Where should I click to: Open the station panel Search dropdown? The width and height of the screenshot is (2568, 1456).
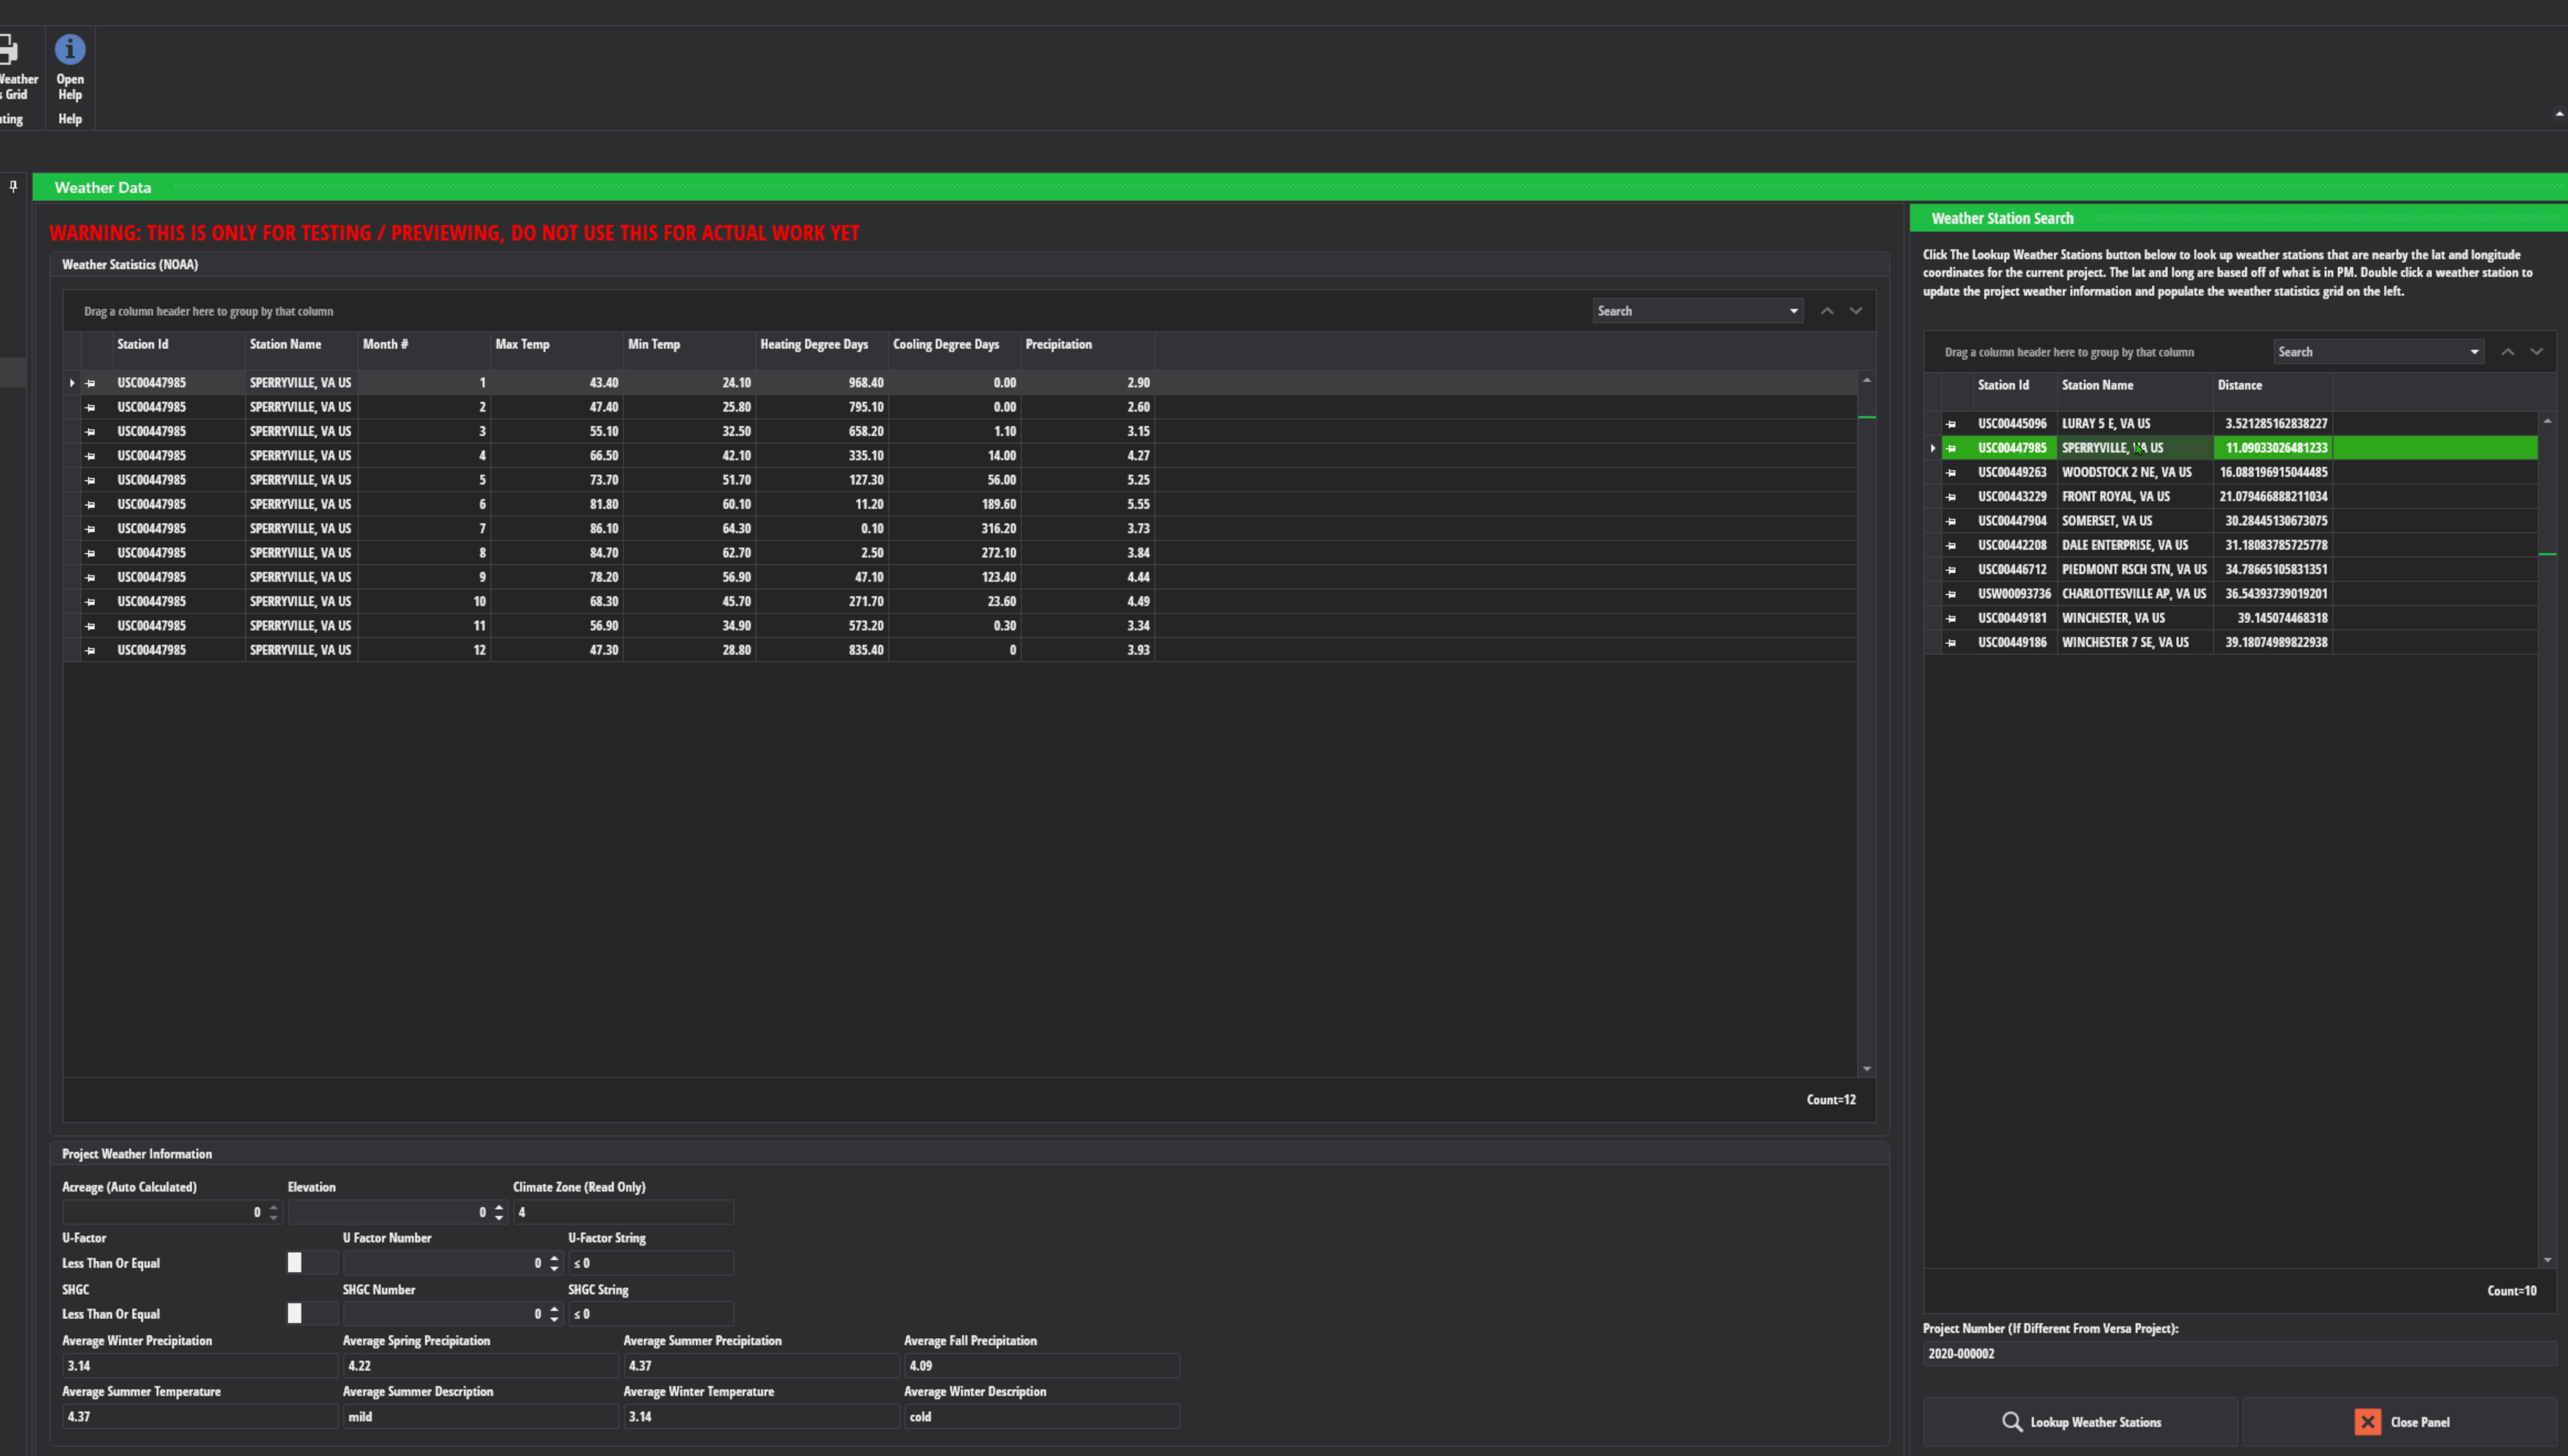coord(2474,352)
